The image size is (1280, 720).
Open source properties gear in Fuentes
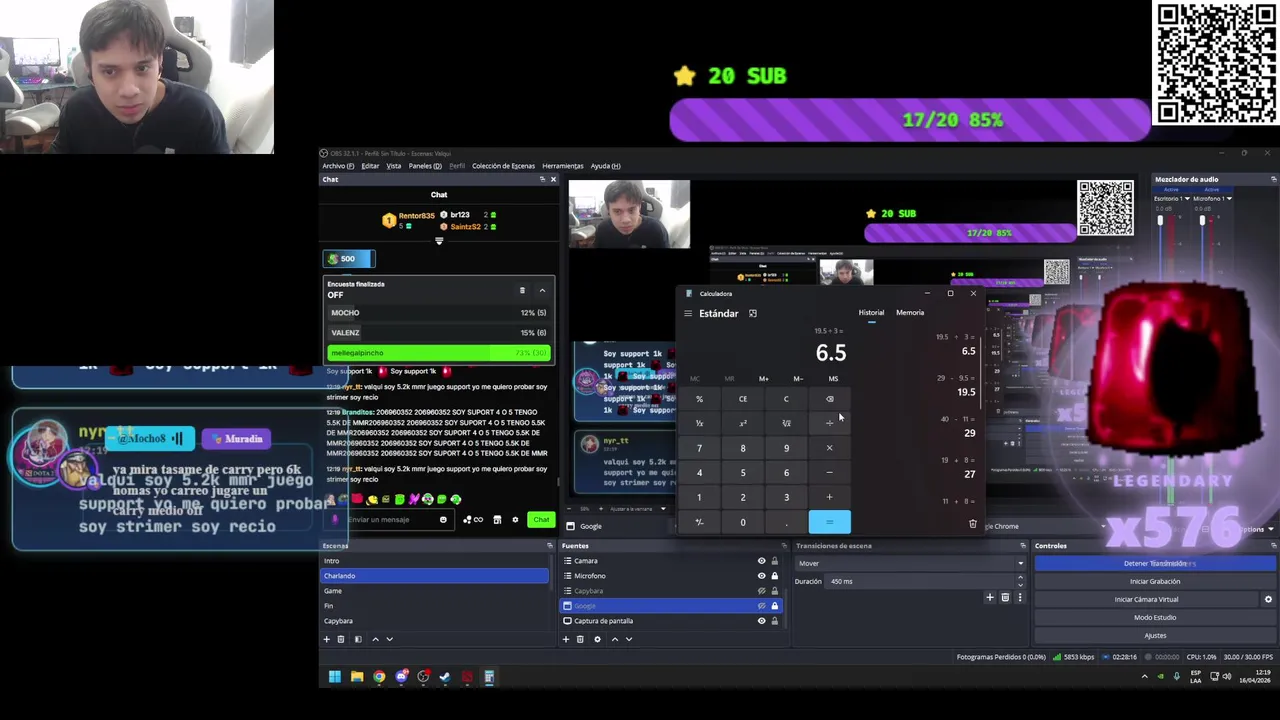click(597, 639)
